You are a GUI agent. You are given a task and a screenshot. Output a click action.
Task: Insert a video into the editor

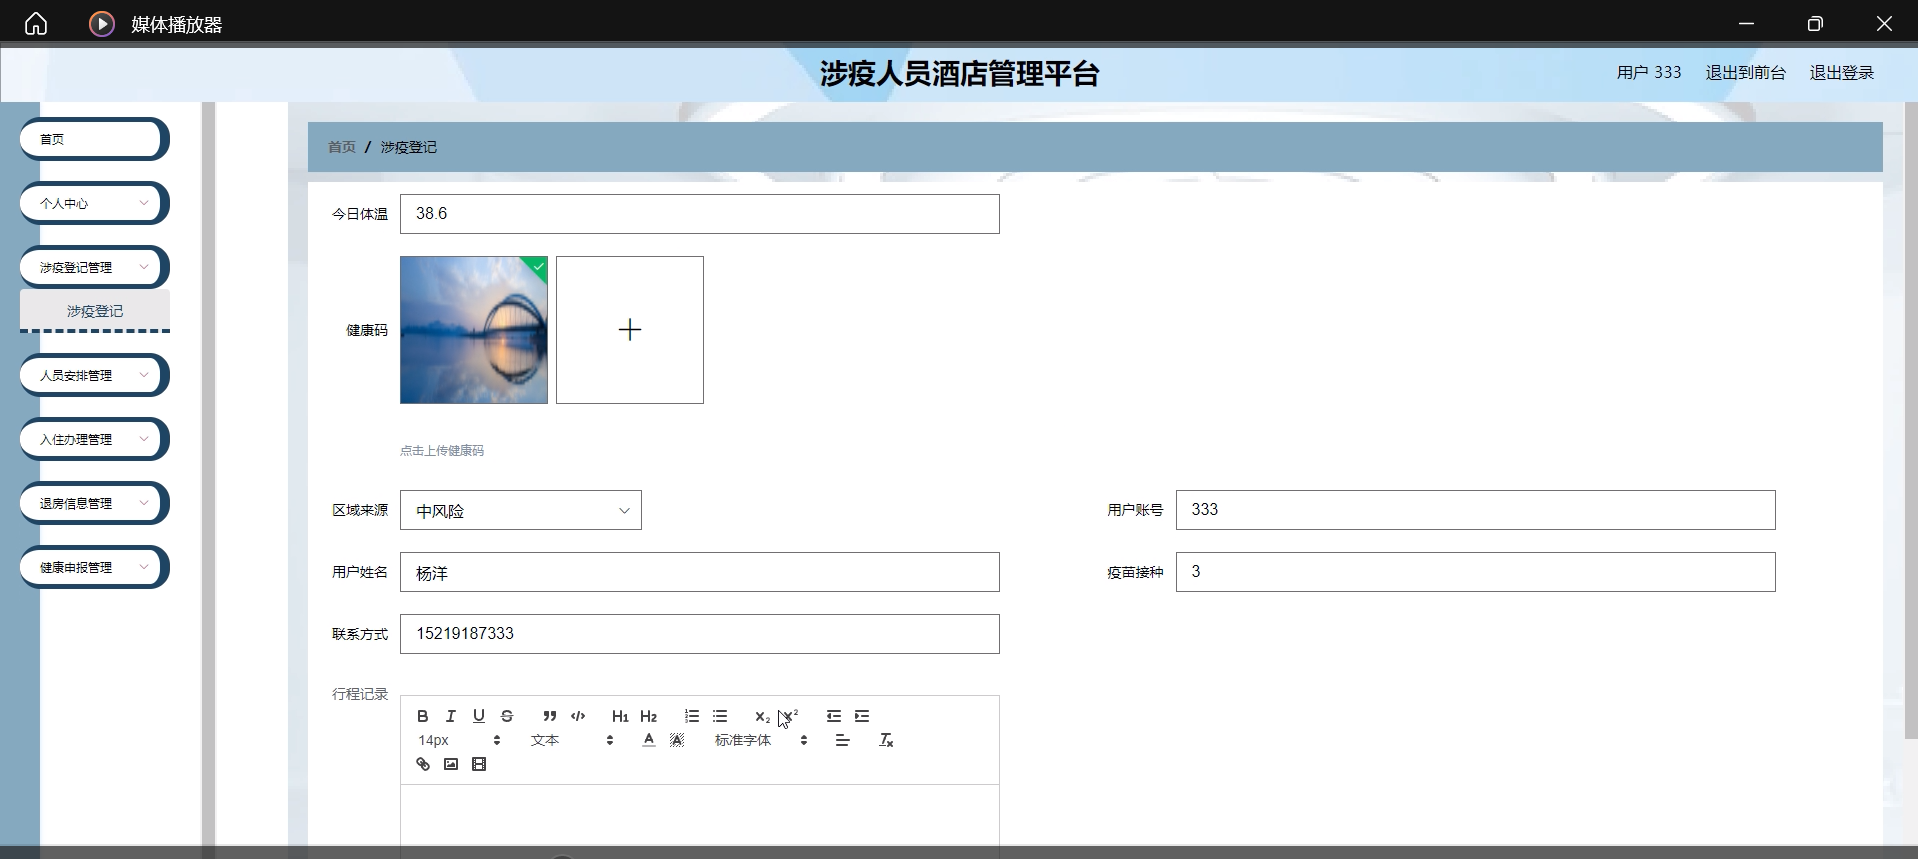tap(479, 764)
